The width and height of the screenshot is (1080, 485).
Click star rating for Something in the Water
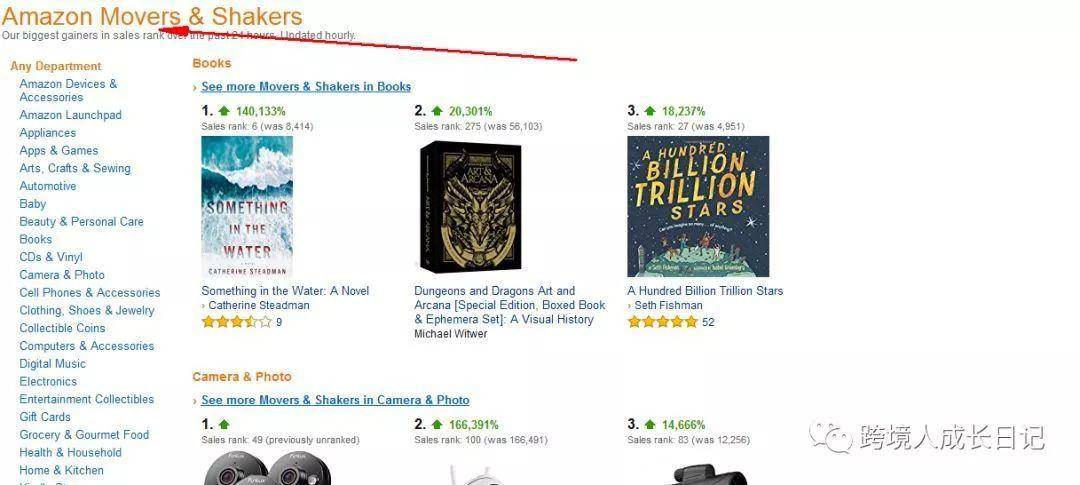(236, 322)
